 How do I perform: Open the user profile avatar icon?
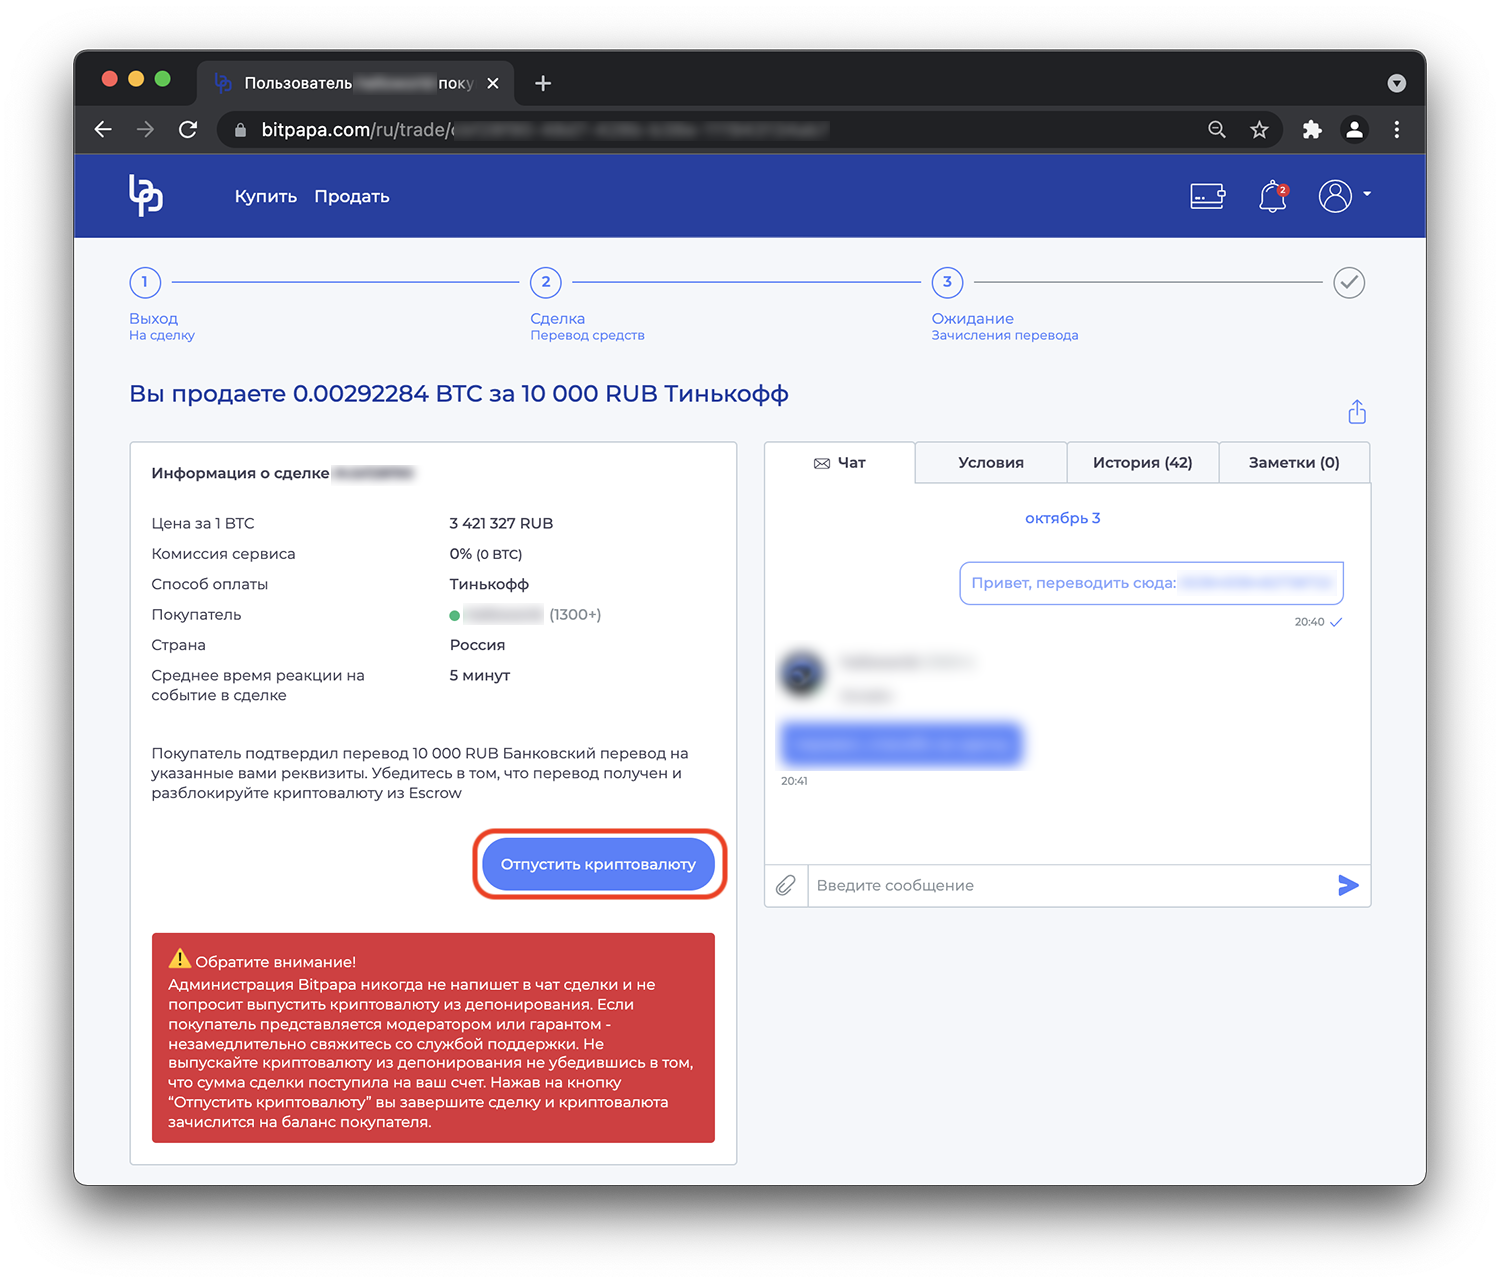click(1335, 196)
